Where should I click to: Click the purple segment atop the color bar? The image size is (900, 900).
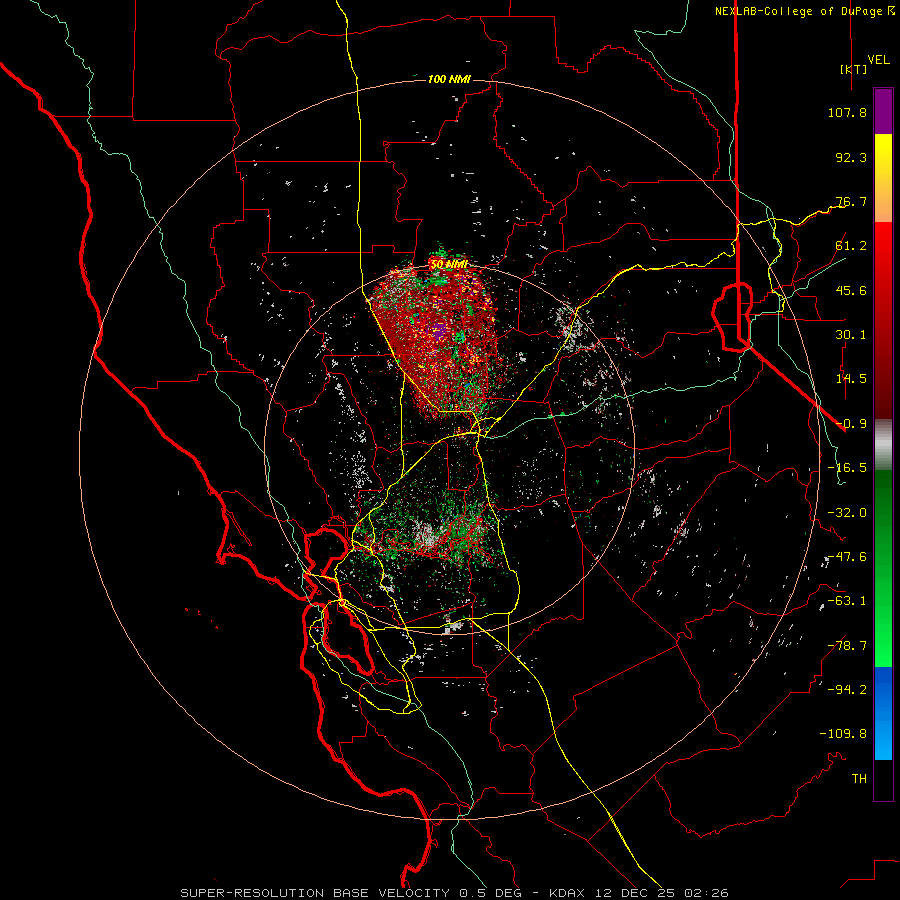pyautogui.click(x=883, y=112)
